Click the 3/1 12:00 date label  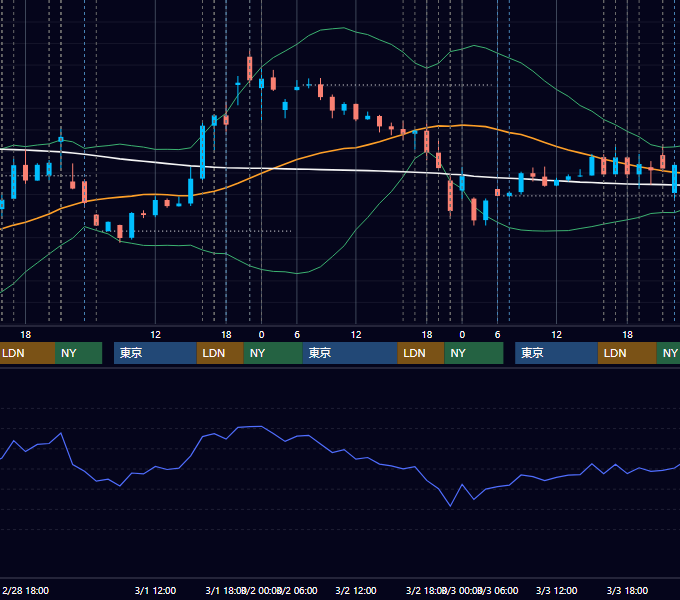(x=155, y=590)
